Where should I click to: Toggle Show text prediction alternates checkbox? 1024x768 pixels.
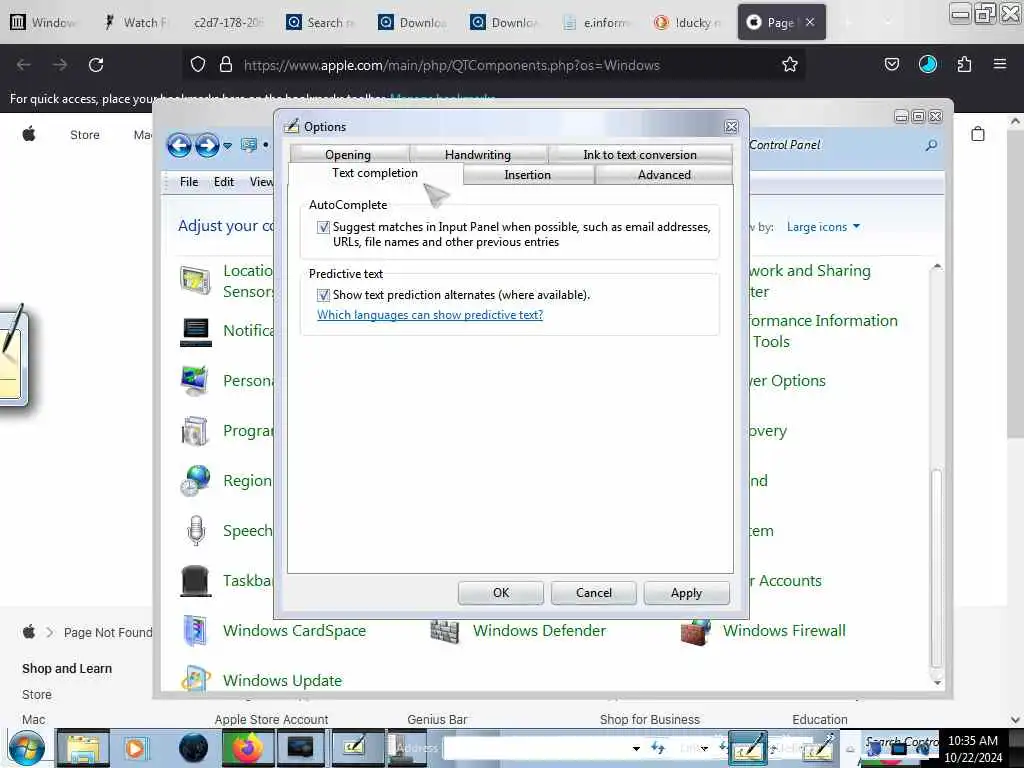pos(323,295)
